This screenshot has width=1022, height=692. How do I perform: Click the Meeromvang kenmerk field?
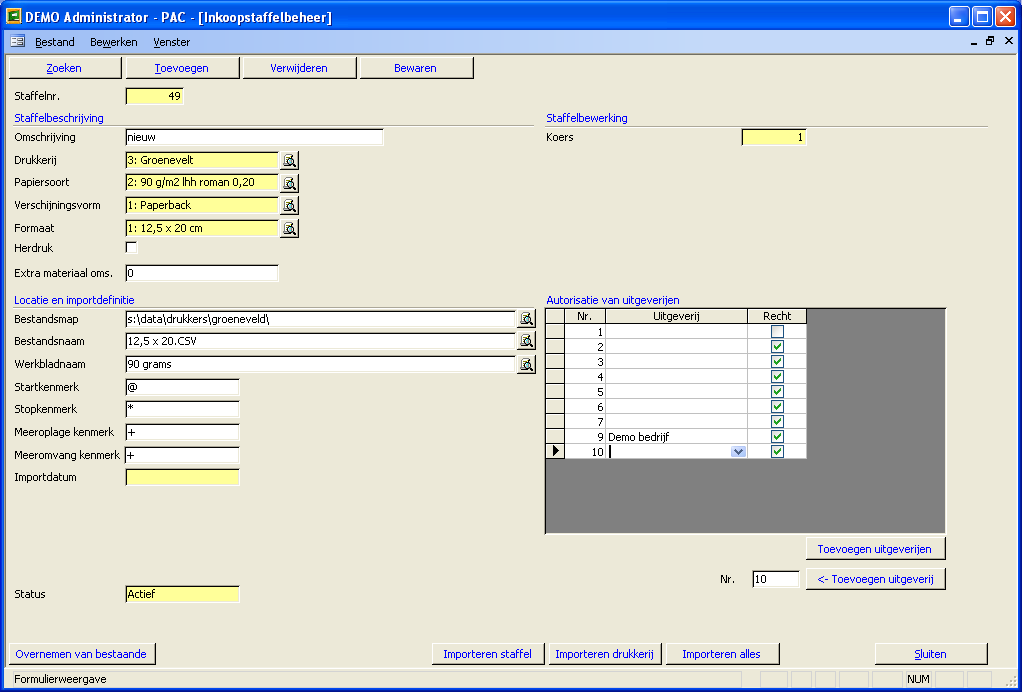pyautogui.click(x=182, y=455)
